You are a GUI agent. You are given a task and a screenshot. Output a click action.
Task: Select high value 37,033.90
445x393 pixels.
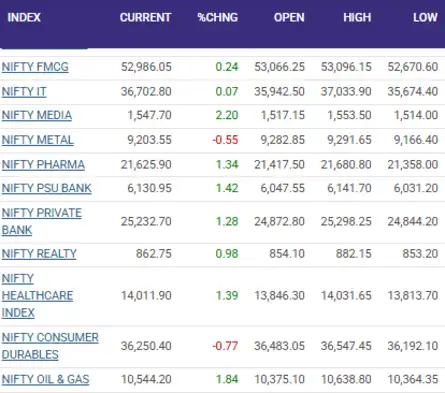346,92
